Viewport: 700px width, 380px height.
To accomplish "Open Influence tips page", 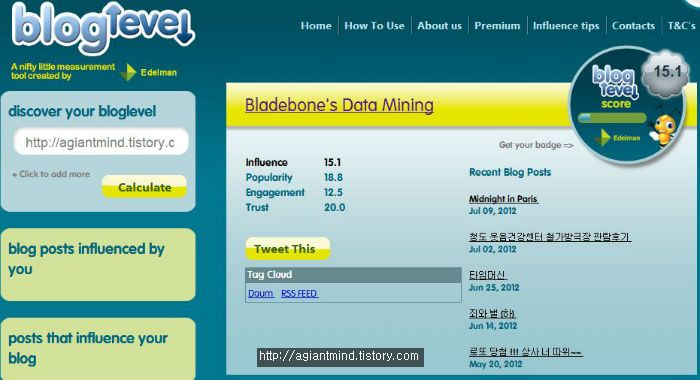I will point(566,26).
